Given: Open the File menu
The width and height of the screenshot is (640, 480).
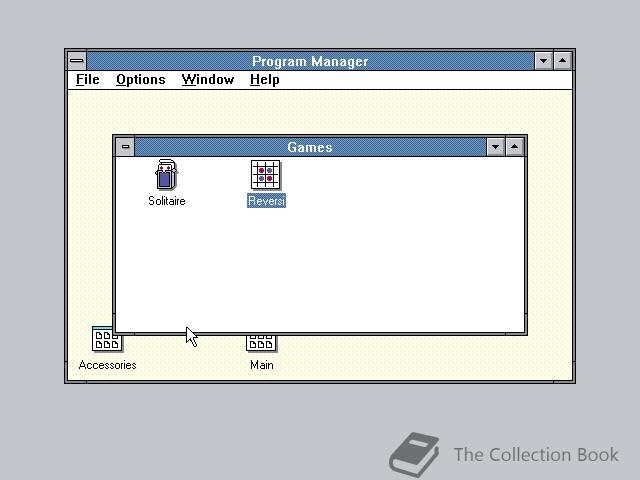Looking at the screenshot, I should (x=88, y=80).
